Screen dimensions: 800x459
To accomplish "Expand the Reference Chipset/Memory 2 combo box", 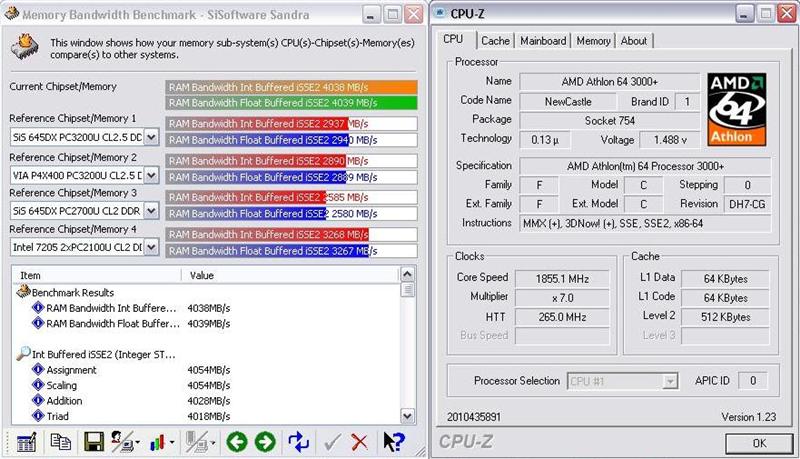I will pos(151,173).
